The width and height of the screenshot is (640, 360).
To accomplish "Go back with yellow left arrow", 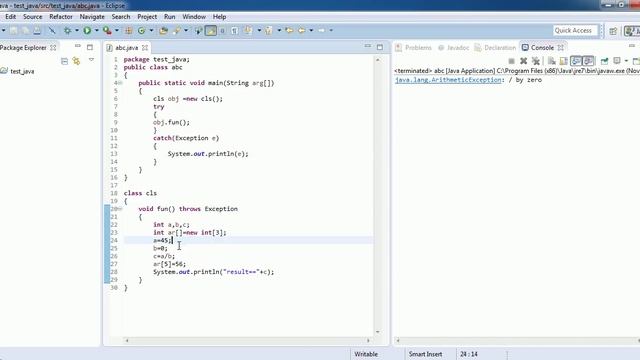I will (x=302, y=30).
